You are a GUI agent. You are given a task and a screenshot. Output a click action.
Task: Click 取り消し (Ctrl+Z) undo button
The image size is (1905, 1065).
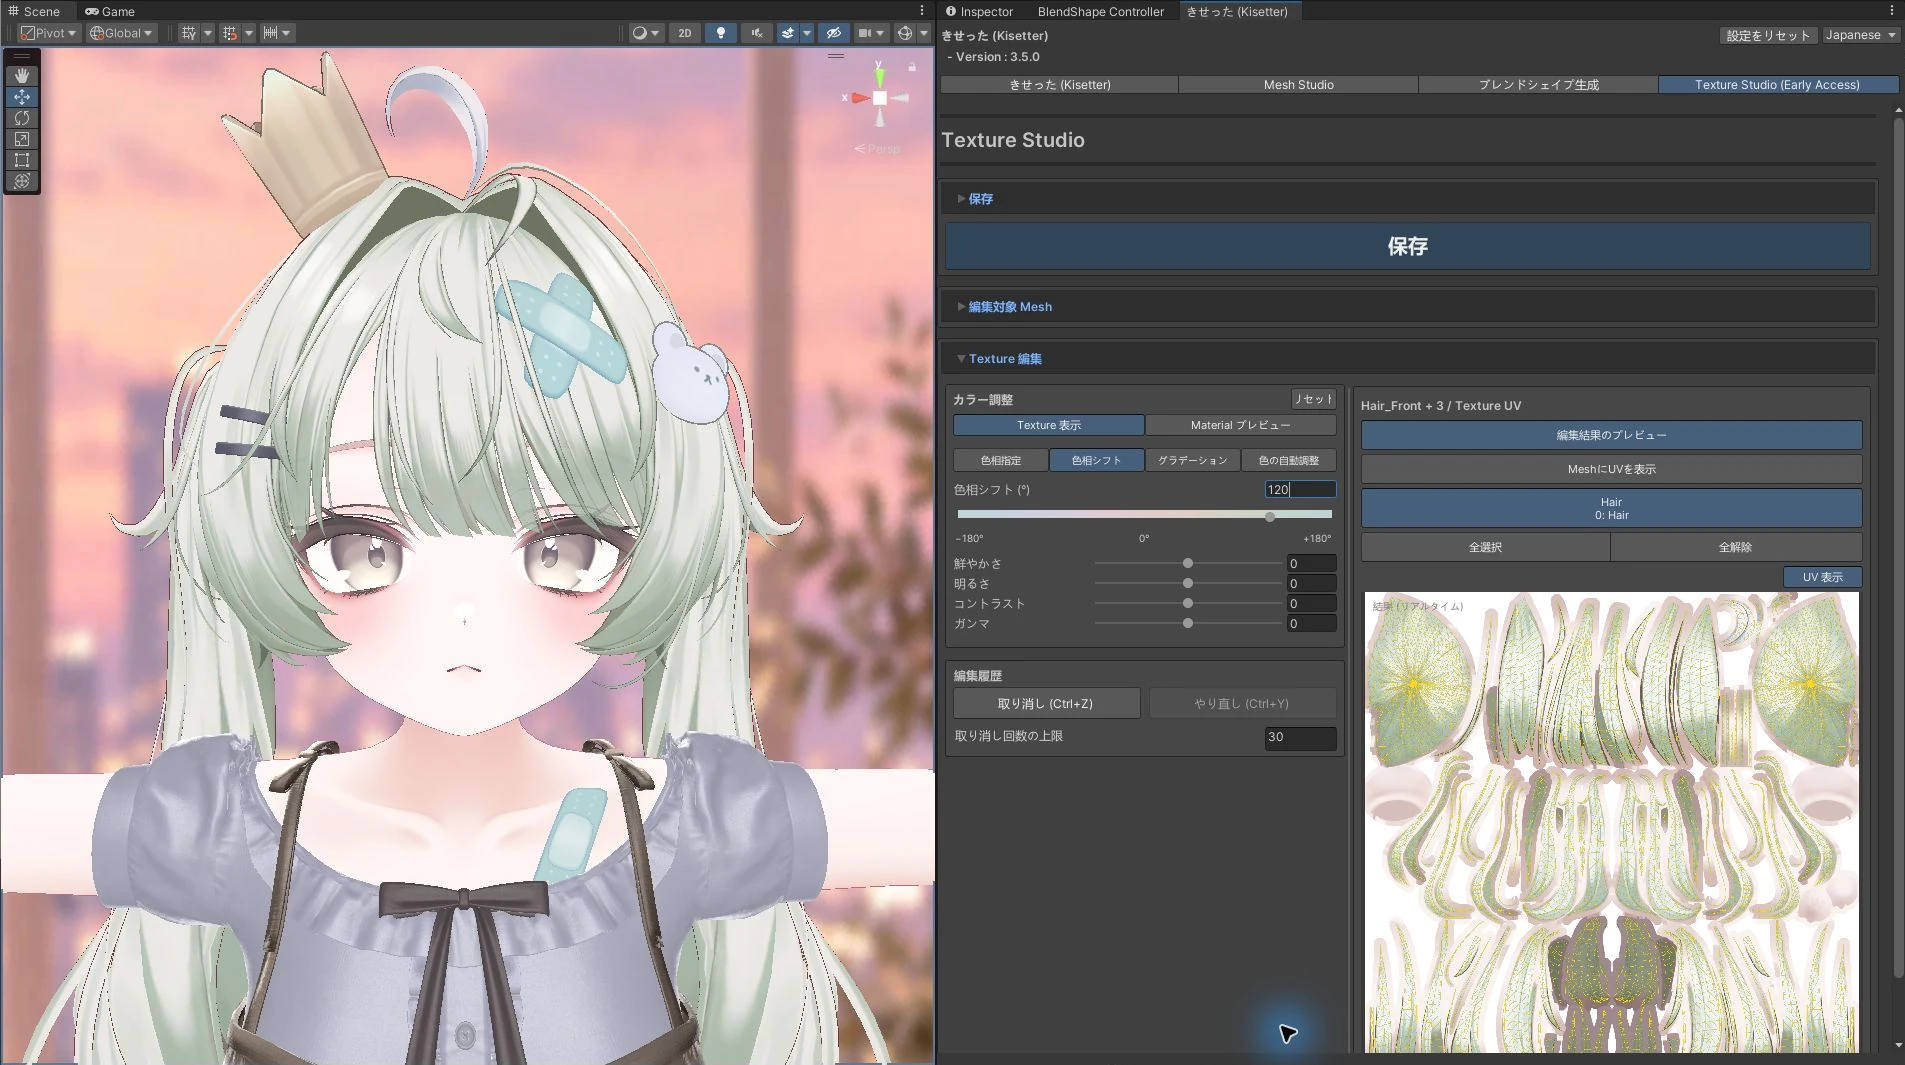pyautogui.click(x=1046, y=703)
